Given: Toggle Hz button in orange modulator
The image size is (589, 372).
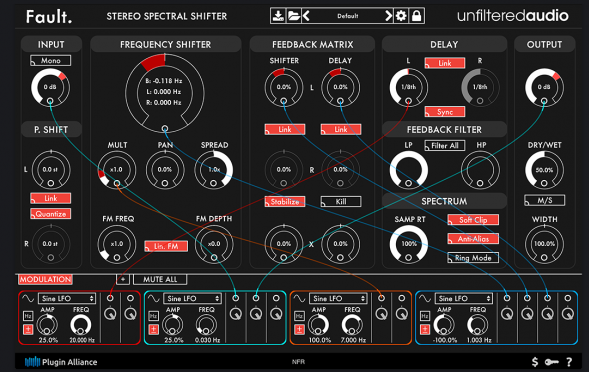Looking at the screenshot, I should pyautogui.click(x=299, y=316).
